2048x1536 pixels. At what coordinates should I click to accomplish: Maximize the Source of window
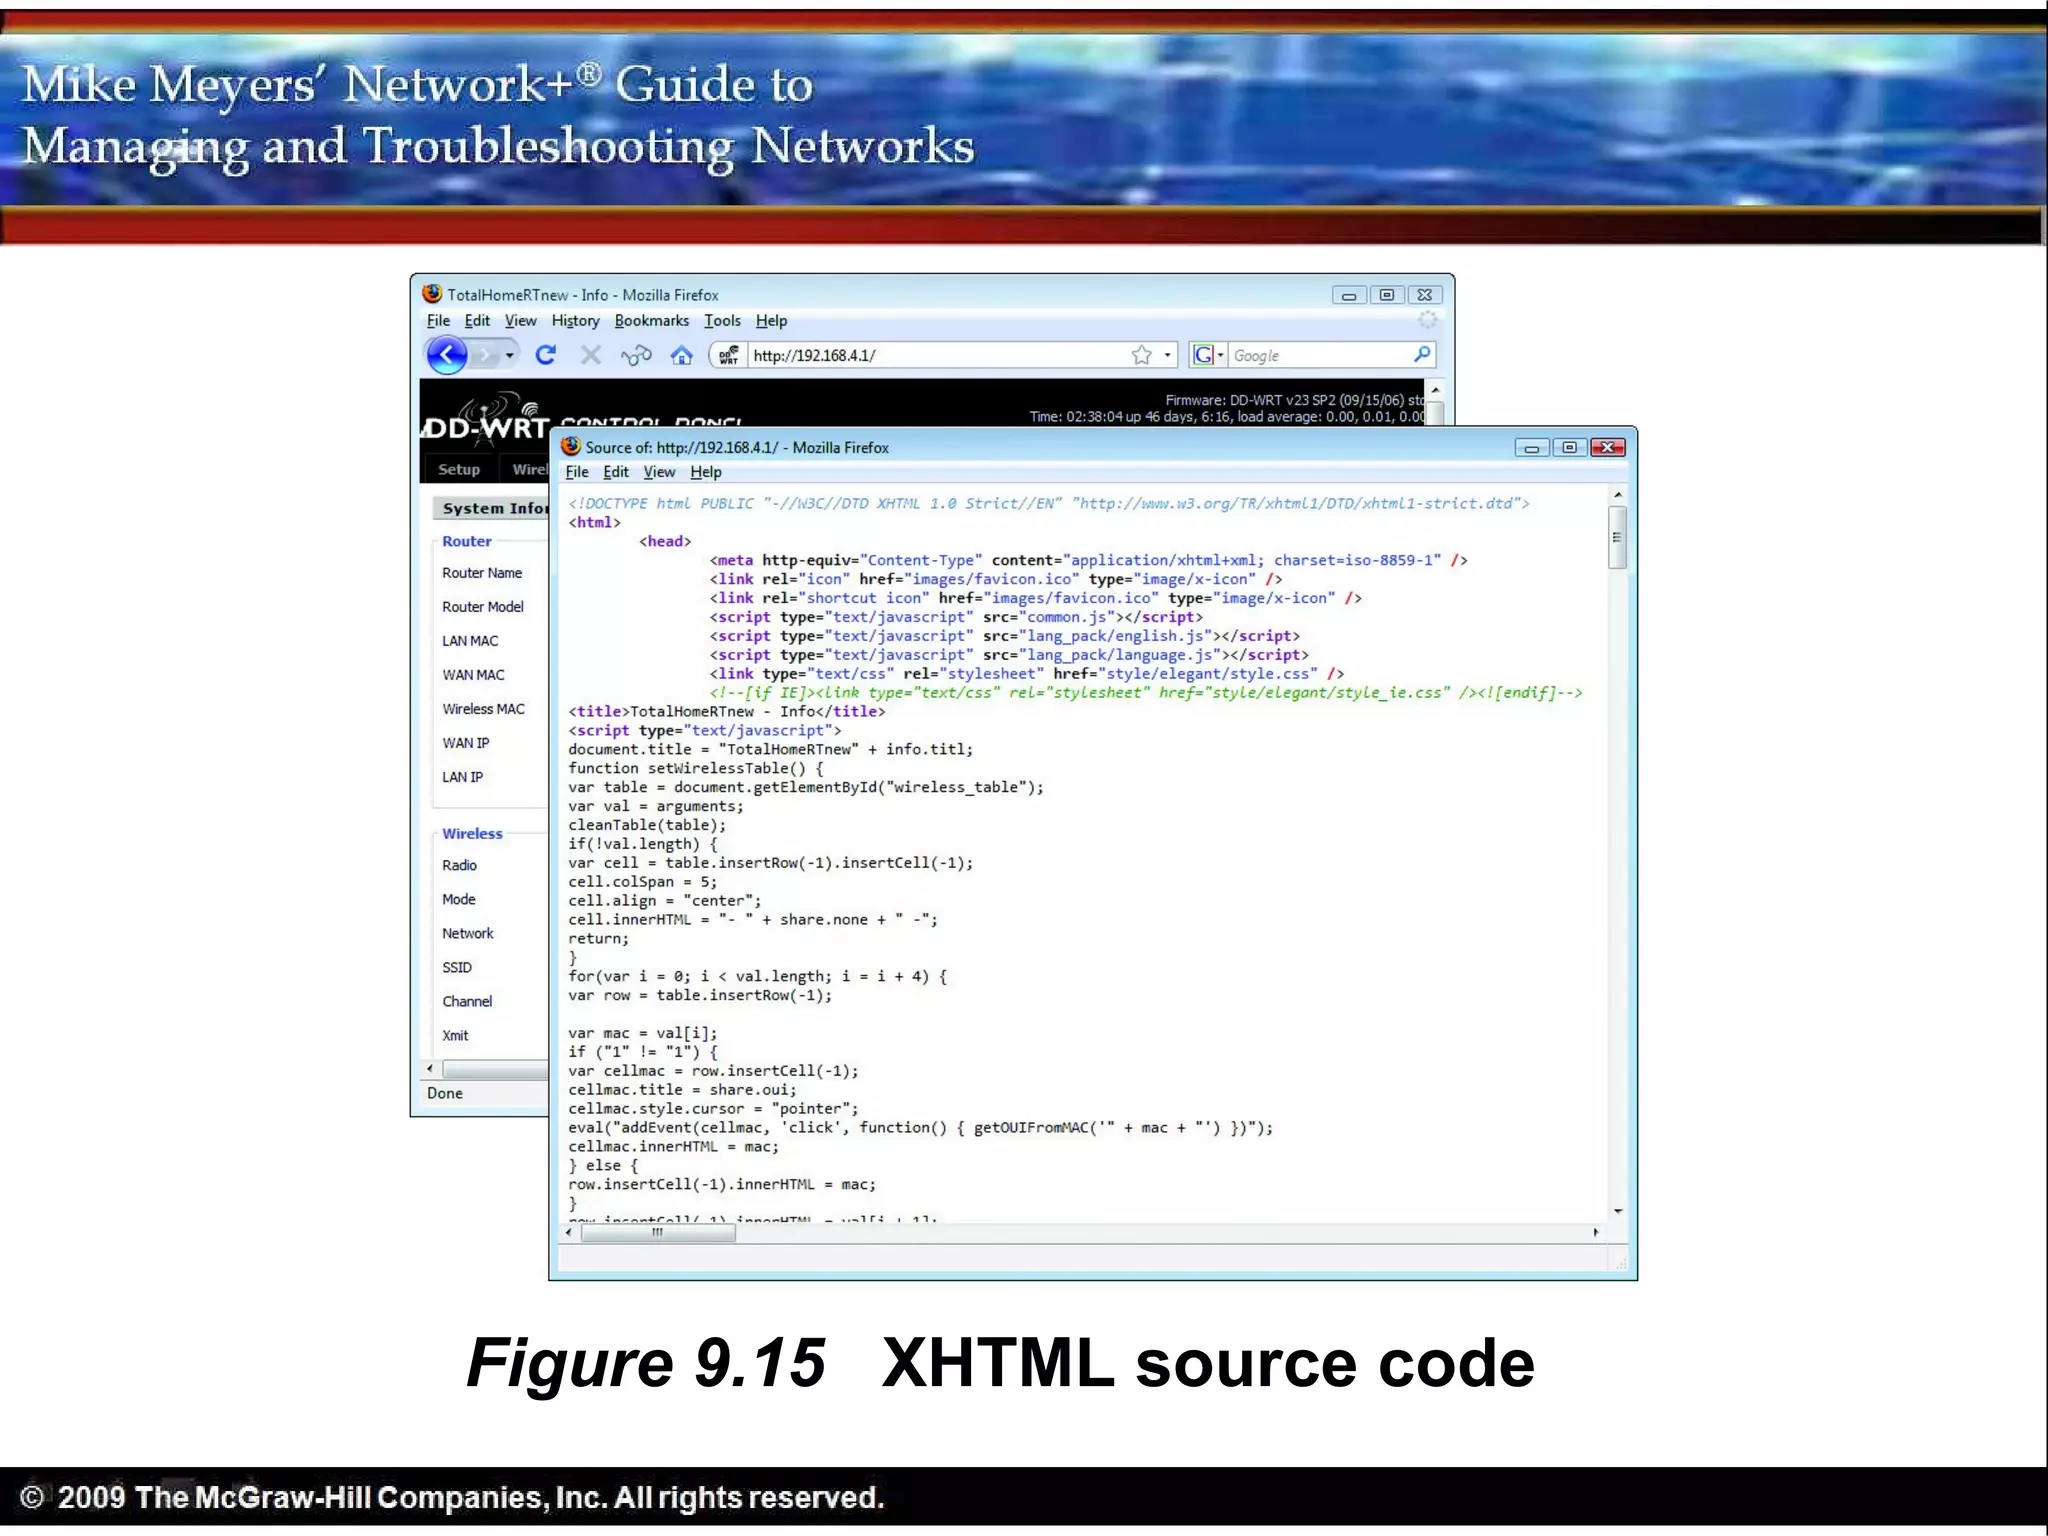pos(1569,447)
